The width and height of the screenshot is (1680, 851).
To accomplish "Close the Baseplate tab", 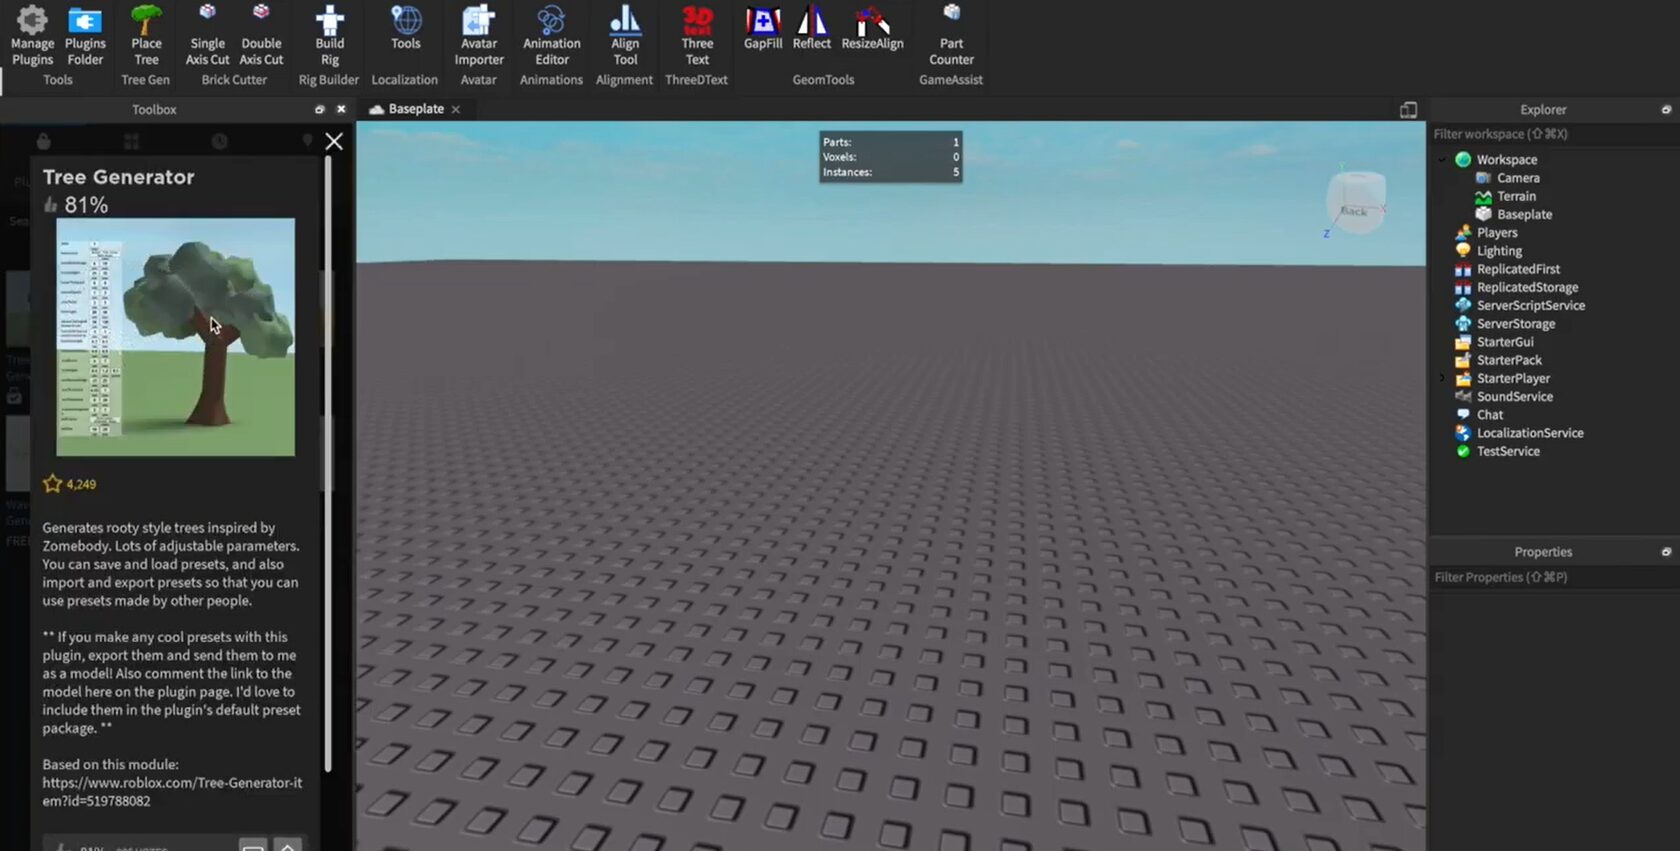I will tap(456, 110).
